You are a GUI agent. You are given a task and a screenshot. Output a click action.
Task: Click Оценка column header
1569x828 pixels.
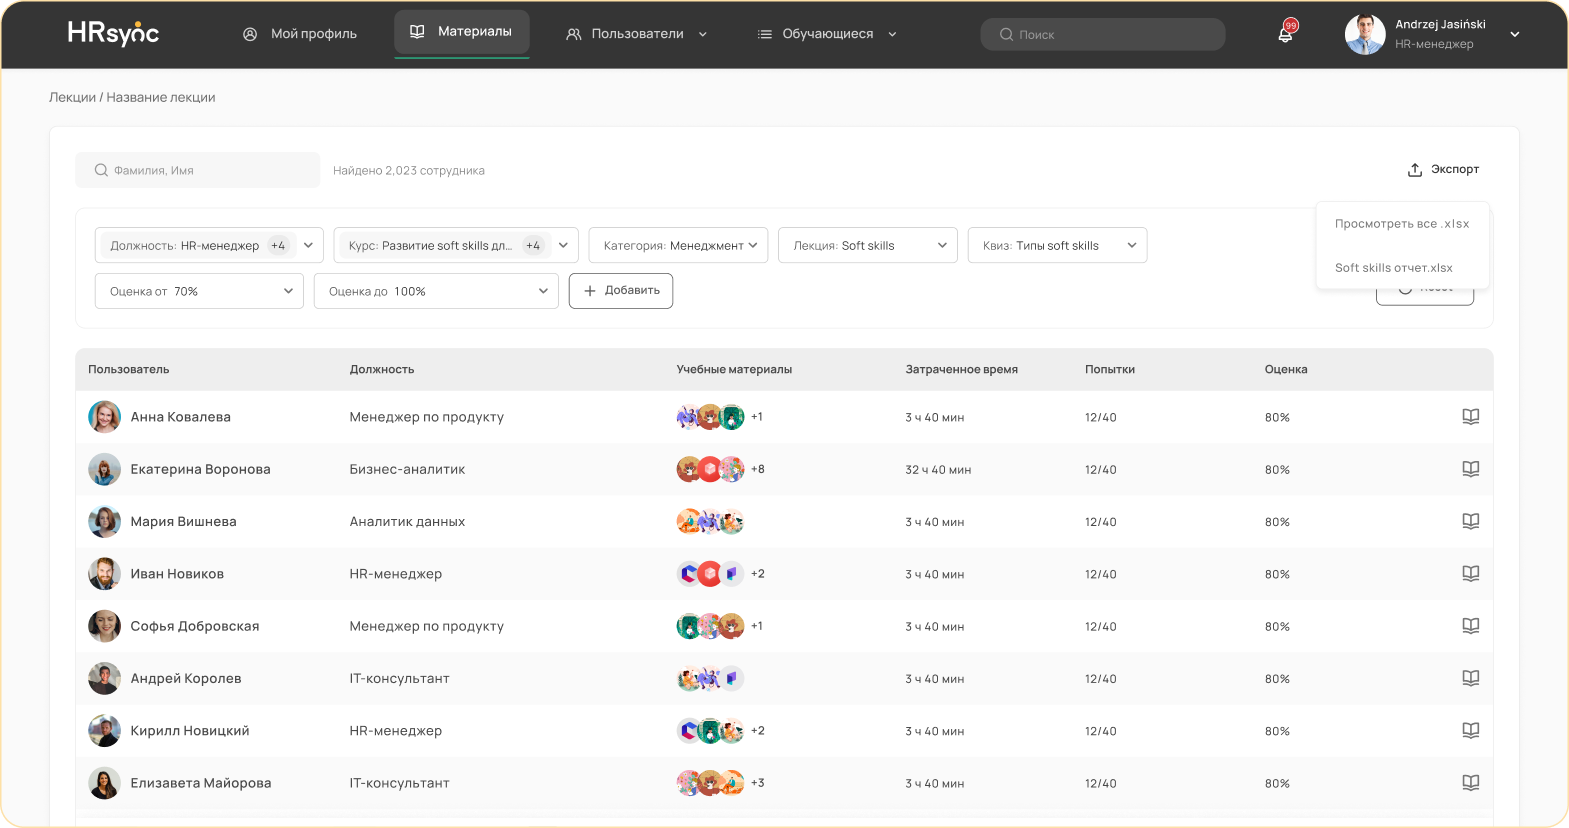[1286, 369]
